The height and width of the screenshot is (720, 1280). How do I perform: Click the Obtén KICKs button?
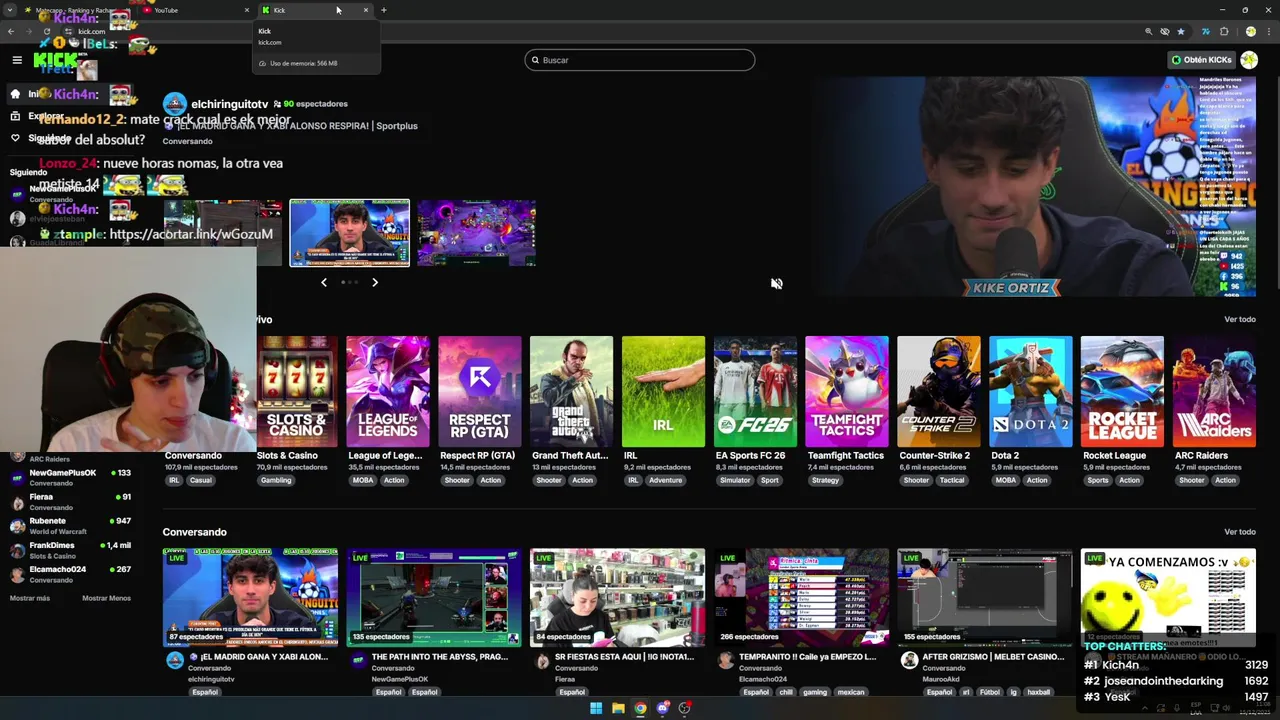click(1202, 60)
